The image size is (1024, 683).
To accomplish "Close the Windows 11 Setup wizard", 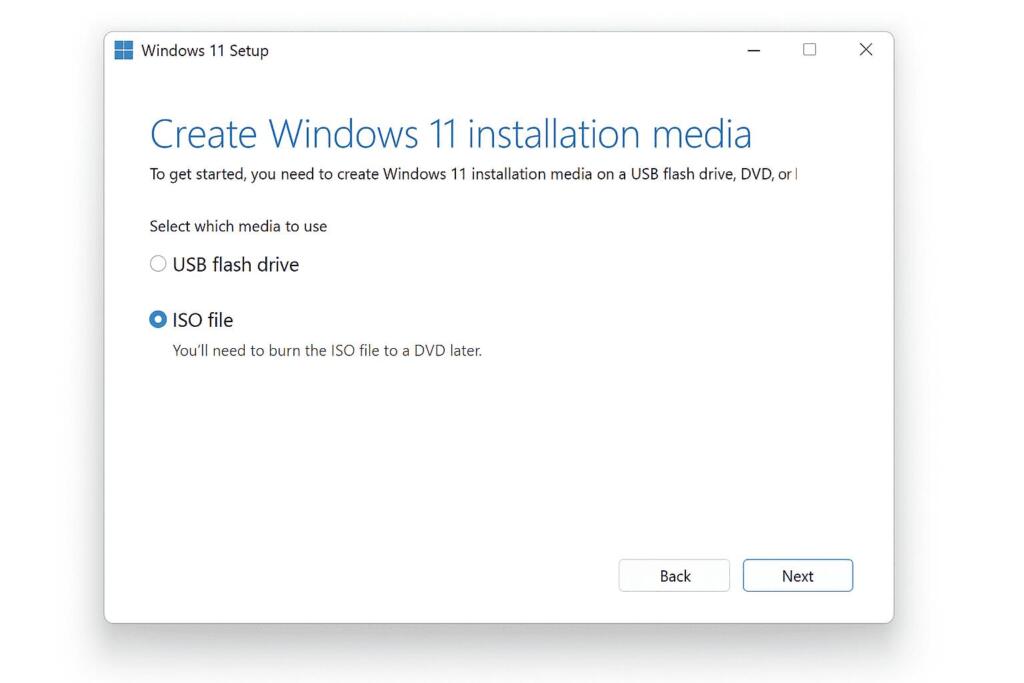I will point(865,49).
